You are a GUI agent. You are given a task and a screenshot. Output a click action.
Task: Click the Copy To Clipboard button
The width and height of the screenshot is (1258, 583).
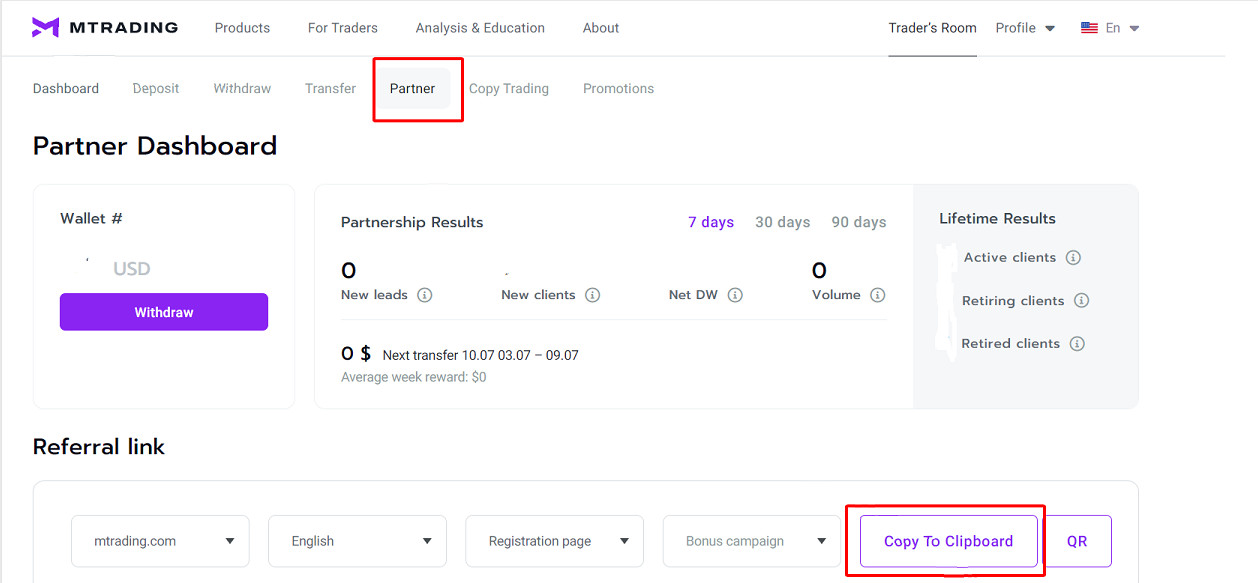click(x=948, y=541)
